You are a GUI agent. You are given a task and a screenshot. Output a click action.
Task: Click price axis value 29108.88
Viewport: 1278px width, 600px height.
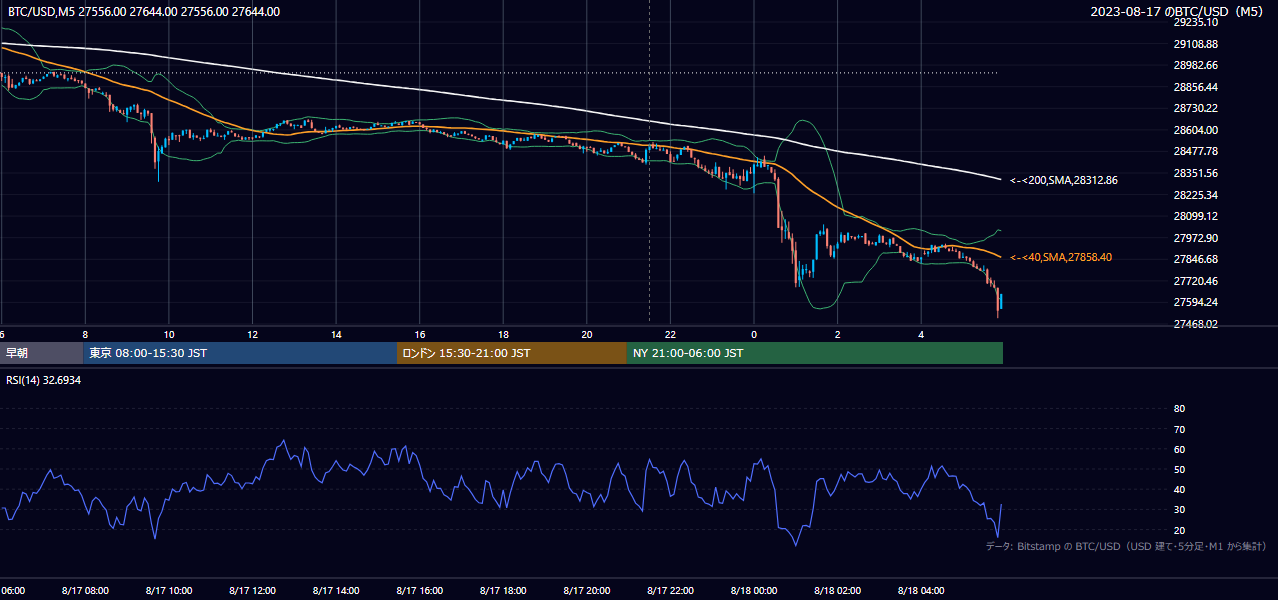1195,44
